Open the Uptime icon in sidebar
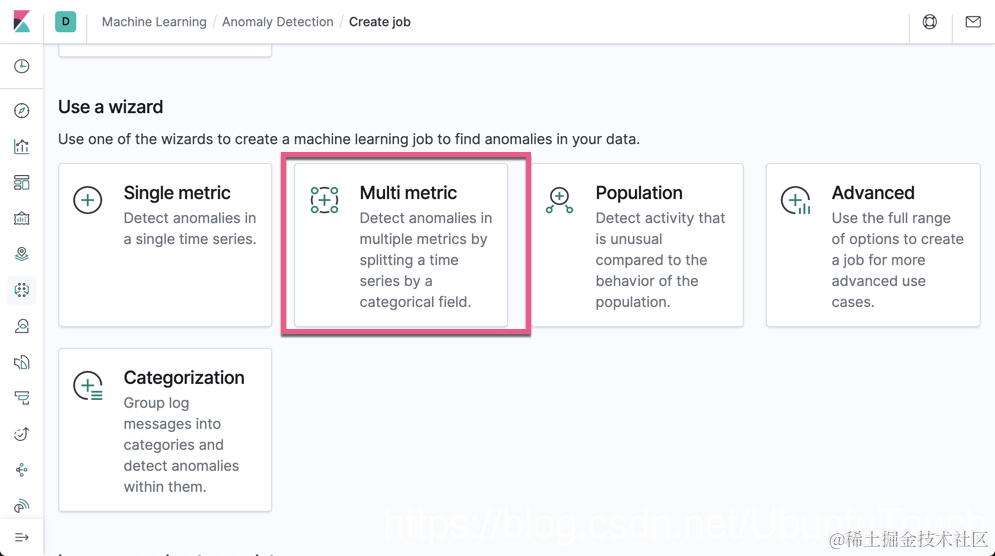This screenshot has height=556, width=995. click(21, 434)
